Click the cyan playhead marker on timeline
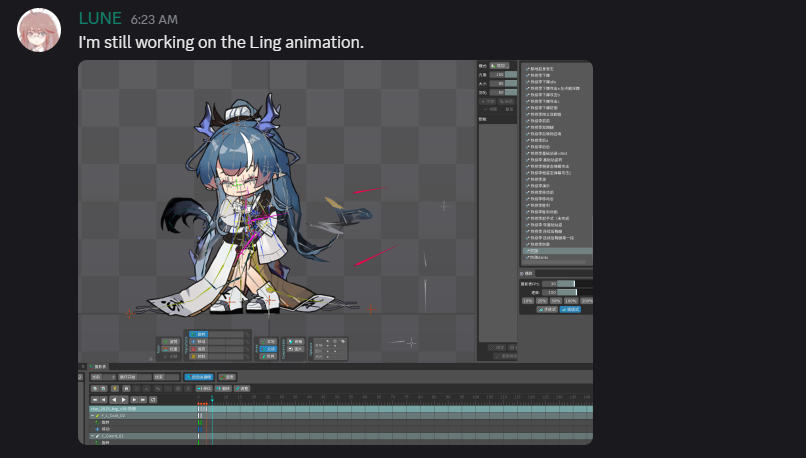This screenshot has height=458, width=806. click(x=212, y=399)
